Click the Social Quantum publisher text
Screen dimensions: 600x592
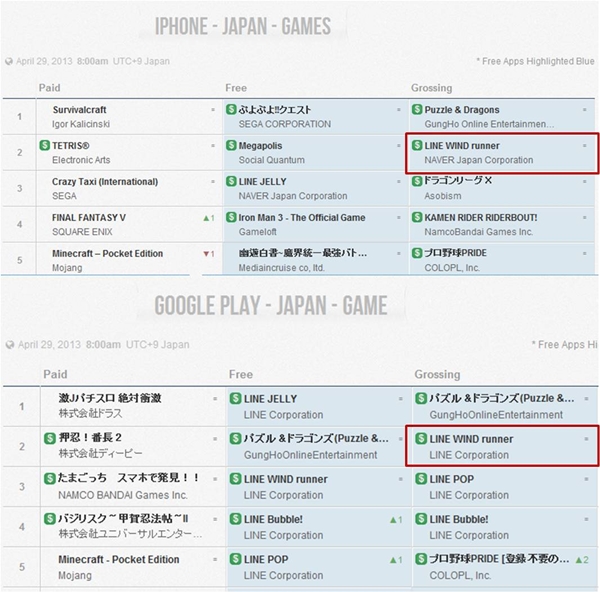coord(272,160)
